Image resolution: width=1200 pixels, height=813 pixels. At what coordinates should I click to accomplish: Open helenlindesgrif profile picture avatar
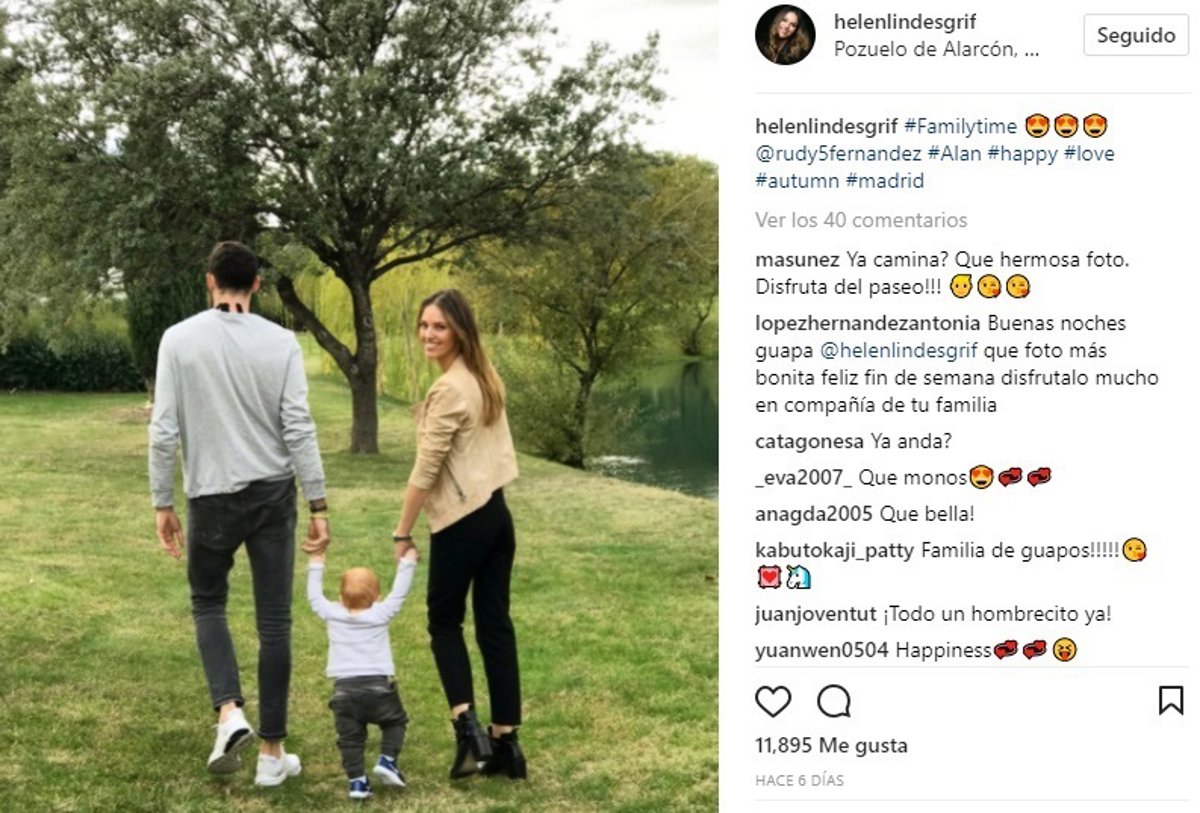(x=785, y=35)
